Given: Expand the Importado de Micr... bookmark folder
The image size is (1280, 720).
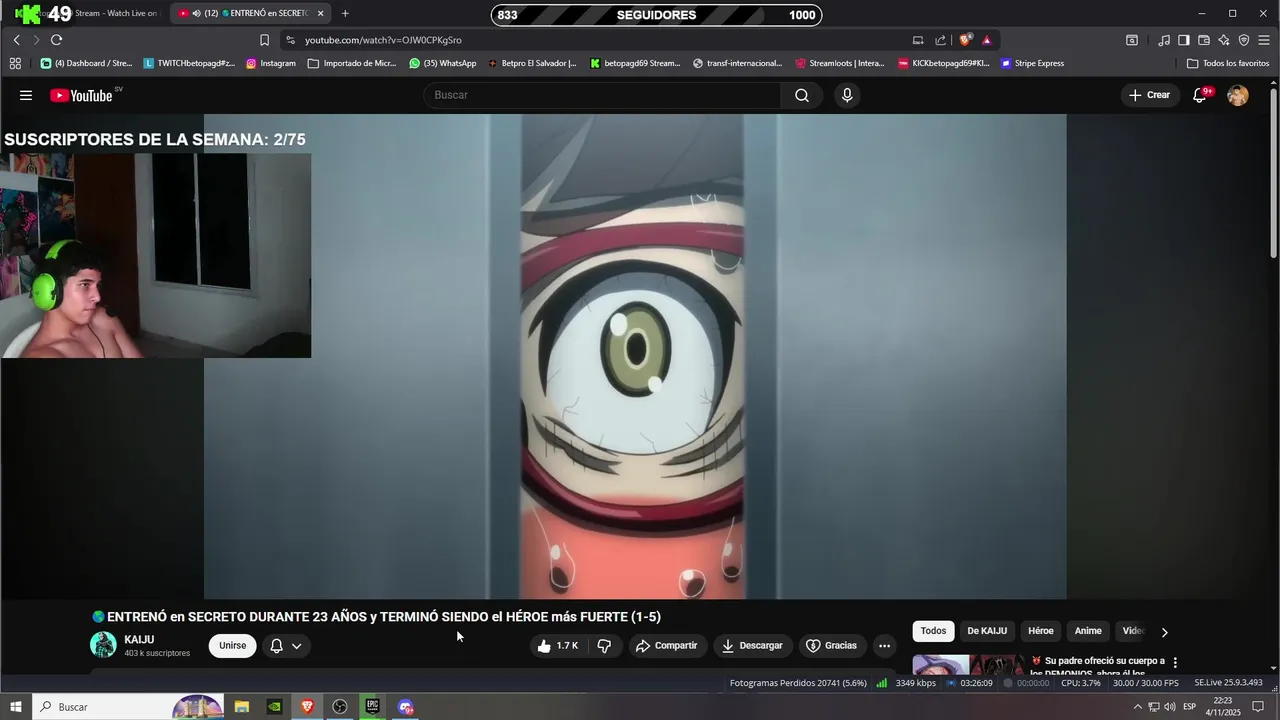Looking at the screenshot, I should click(352, 63).
